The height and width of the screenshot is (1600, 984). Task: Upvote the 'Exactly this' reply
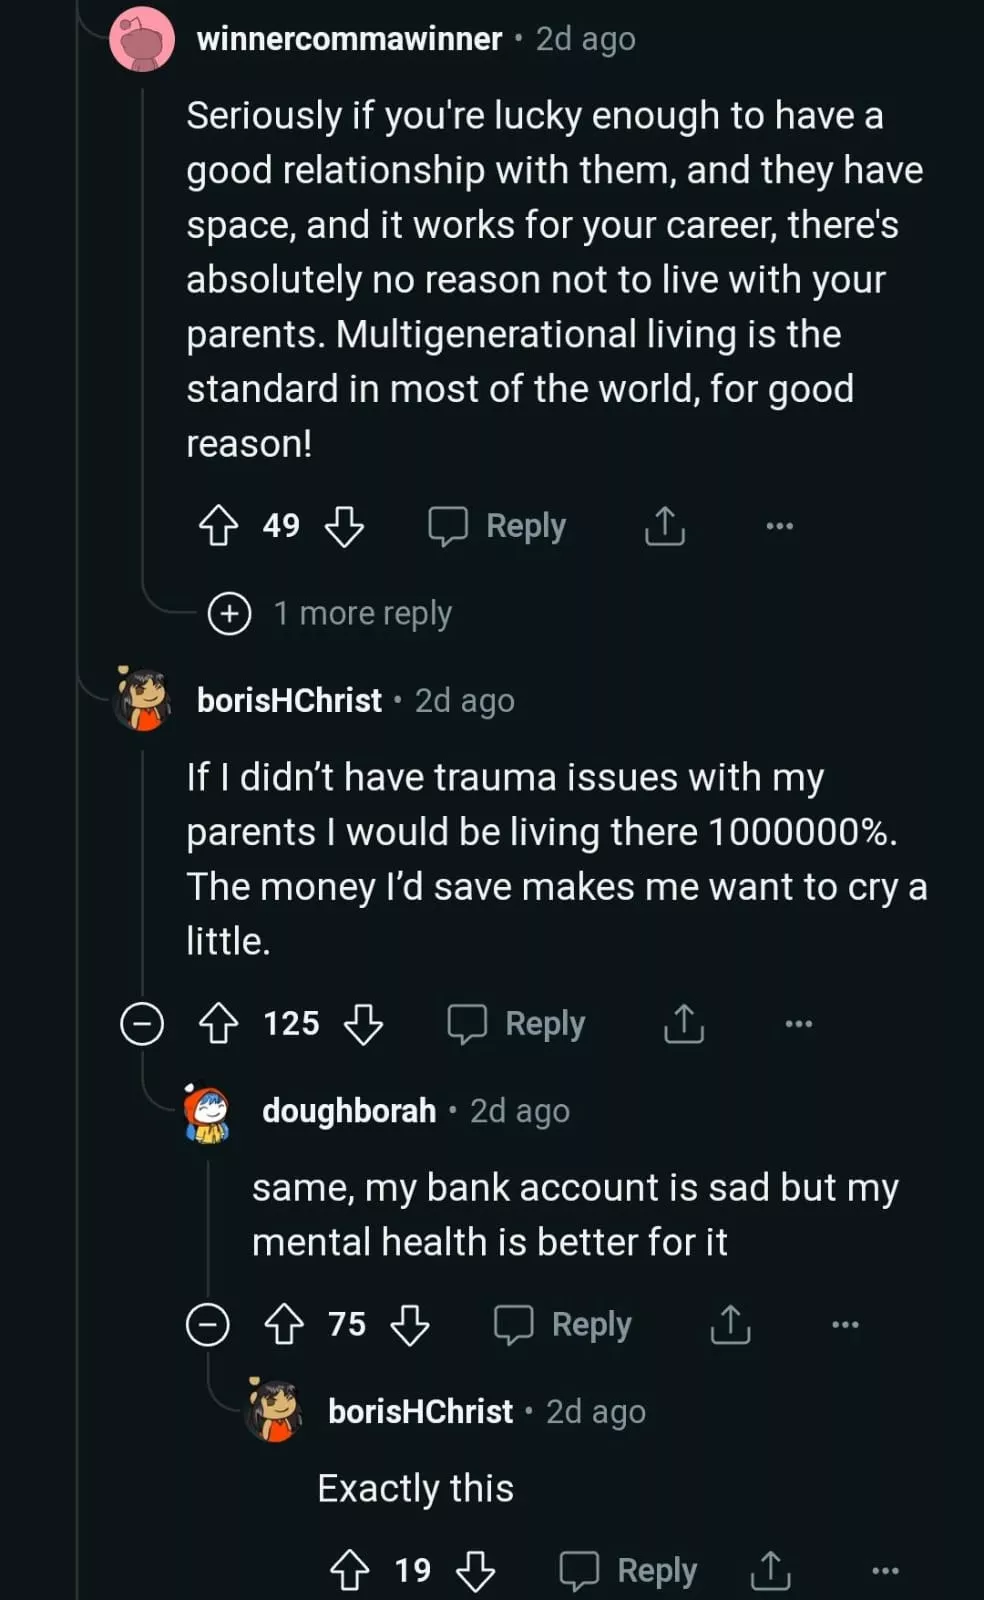pyautogui.click(x=349, y=1571)
